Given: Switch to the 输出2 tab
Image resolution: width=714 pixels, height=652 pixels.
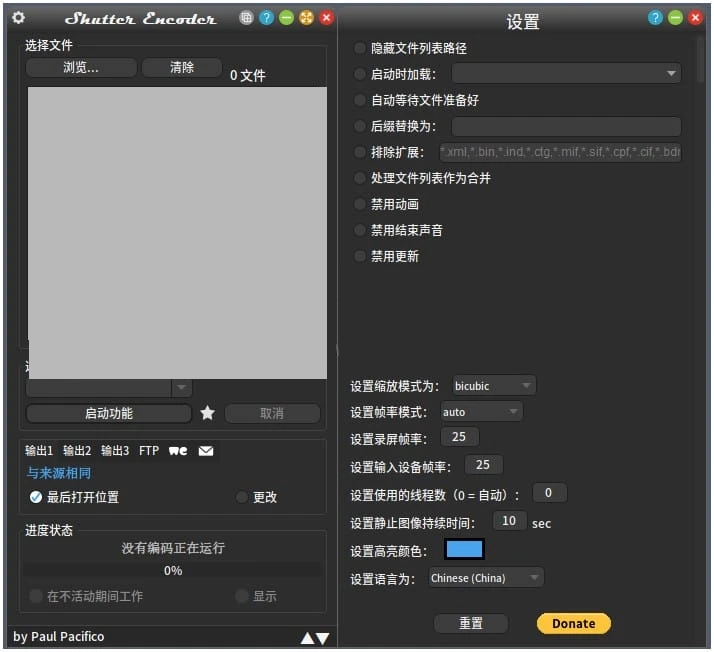Looking at the screenshot, I should coord(77,451).
